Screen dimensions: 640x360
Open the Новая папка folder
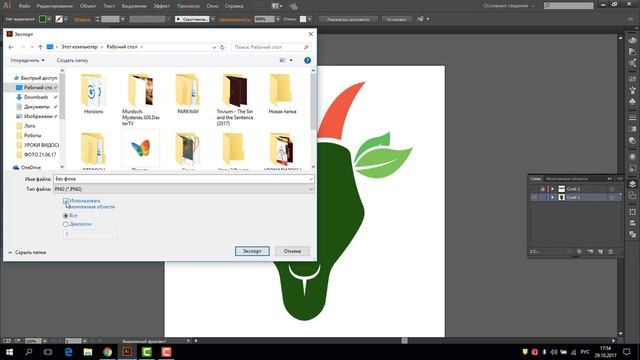(282, 94)
